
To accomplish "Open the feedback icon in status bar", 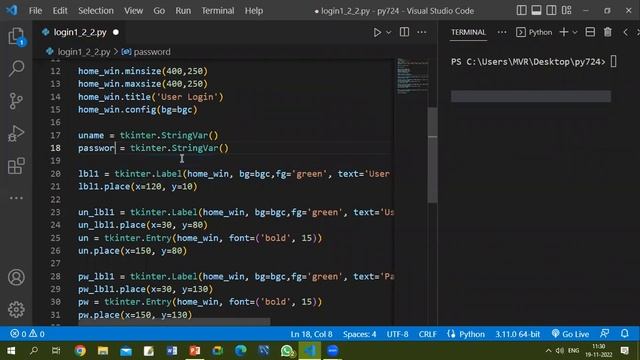I will (604, 333).
